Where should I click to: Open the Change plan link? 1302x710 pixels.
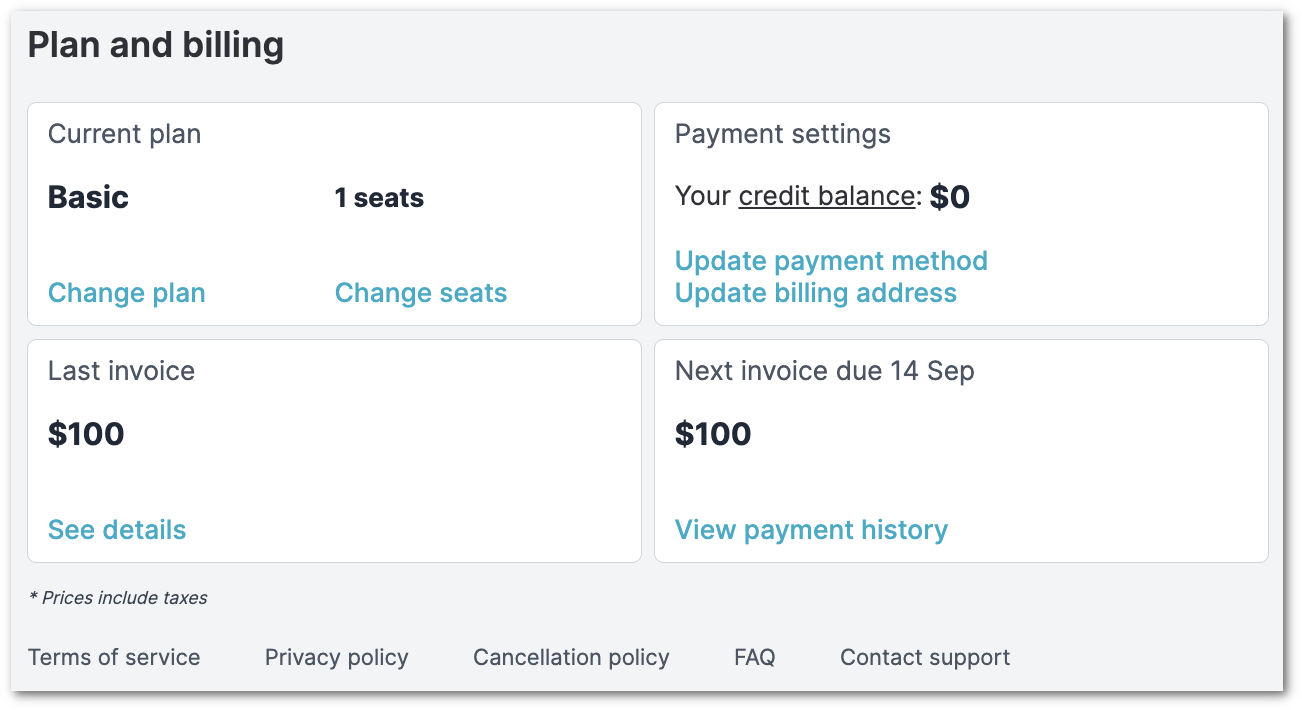tap(127, 293)
